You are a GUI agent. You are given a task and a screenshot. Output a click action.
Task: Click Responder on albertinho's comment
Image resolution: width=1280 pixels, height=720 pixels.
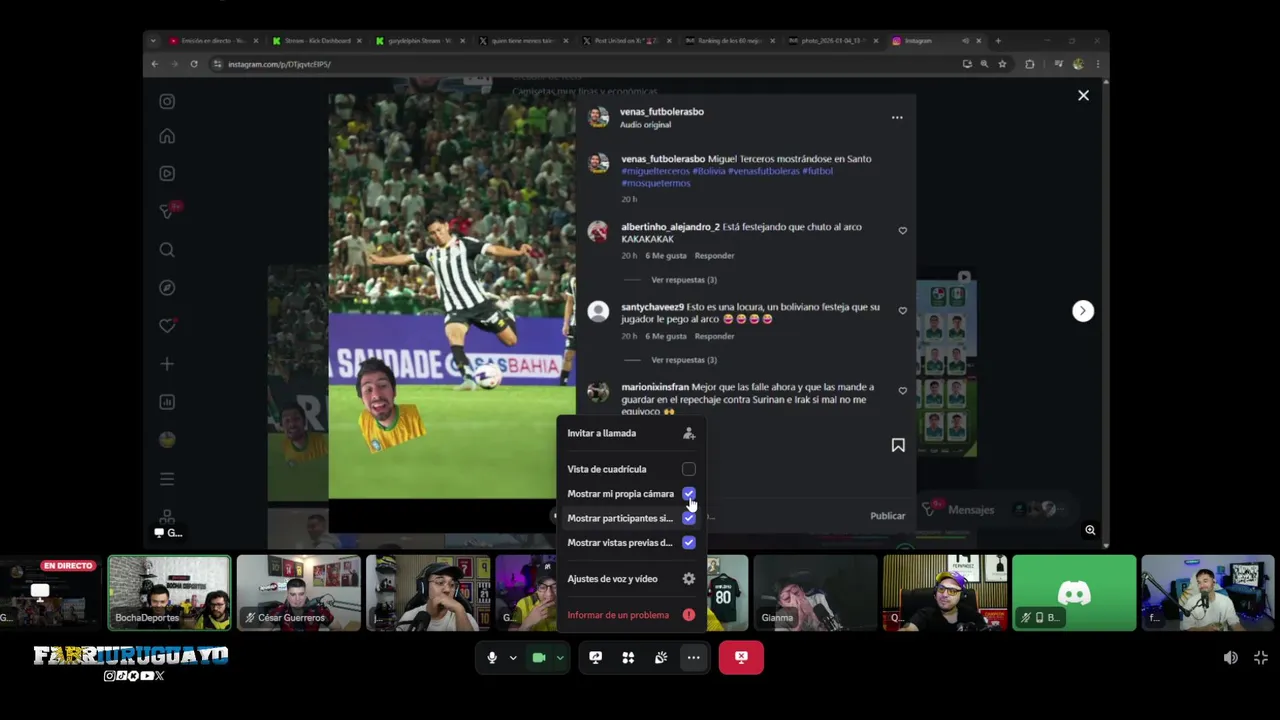pos(714,256)
